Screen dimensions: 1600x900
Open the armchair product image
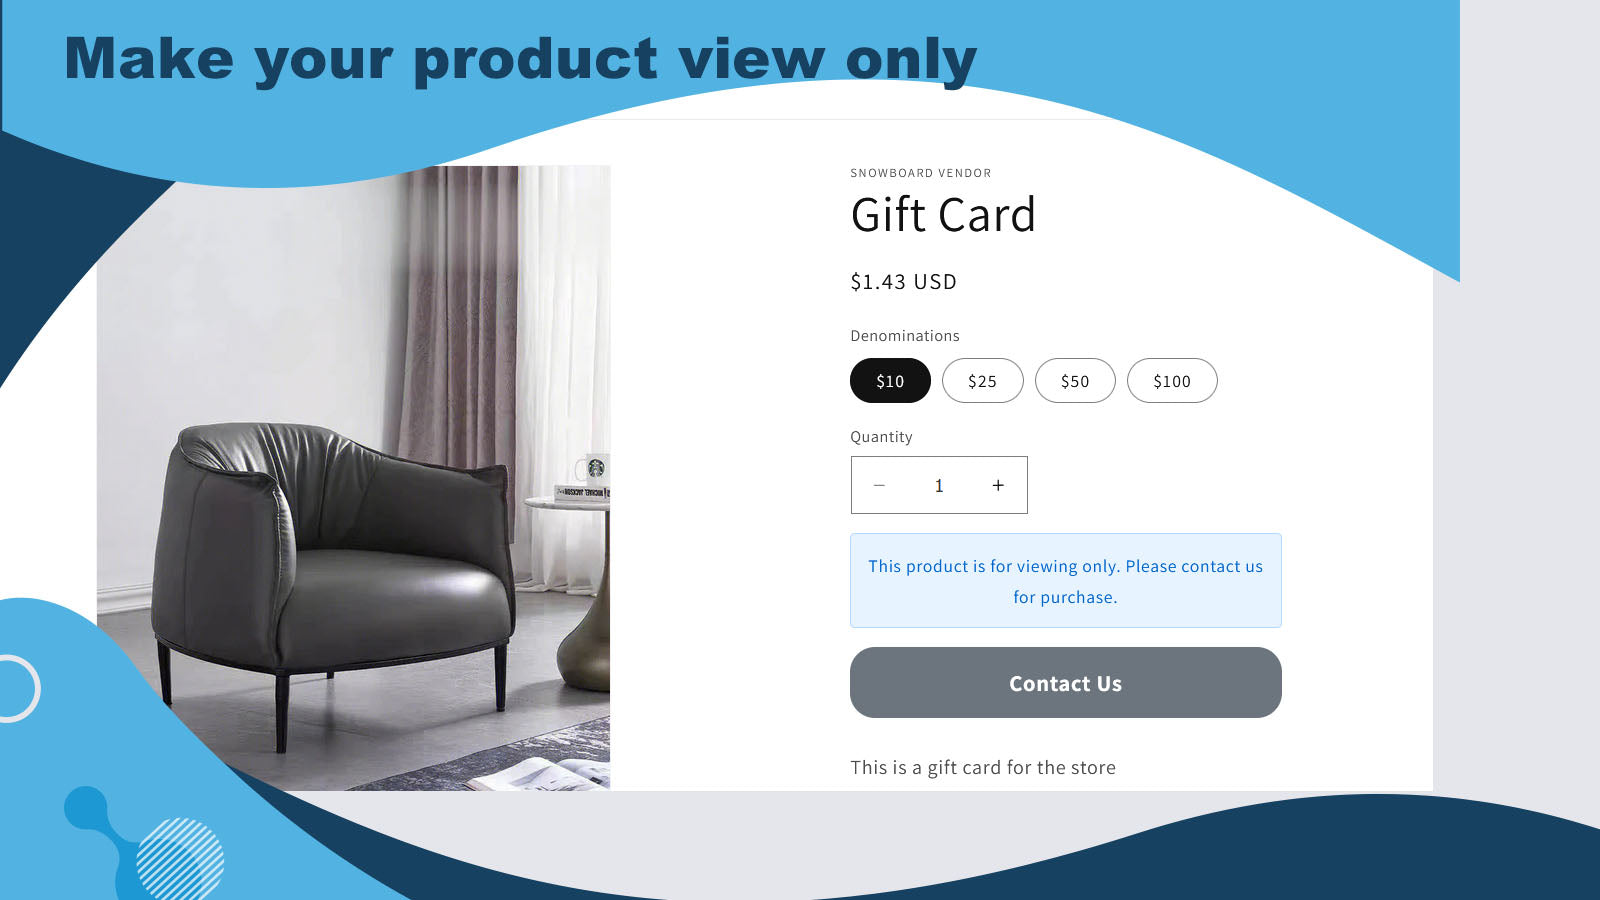pos(353,478)
